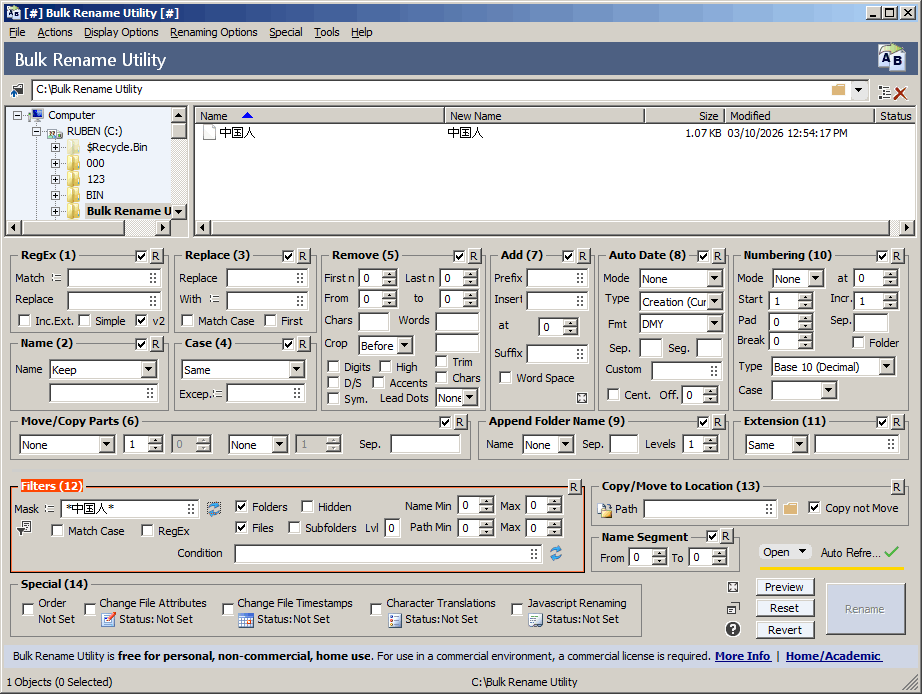Open Auto Date Mode dropdown
The height and width of the screenshot is (694, 922).
click(x=714, y=278)
